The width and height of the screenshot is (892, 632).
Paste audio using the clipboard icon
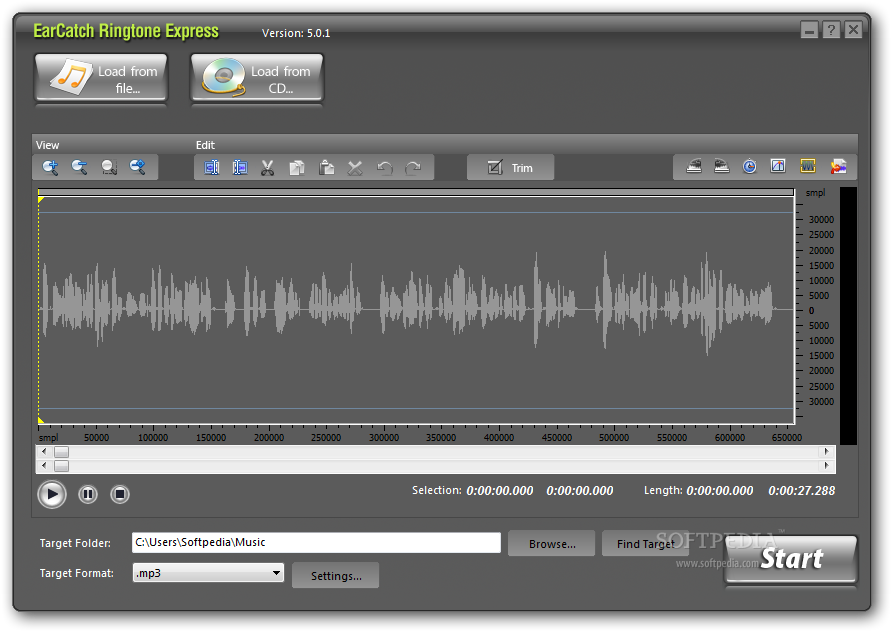point(327,168)
